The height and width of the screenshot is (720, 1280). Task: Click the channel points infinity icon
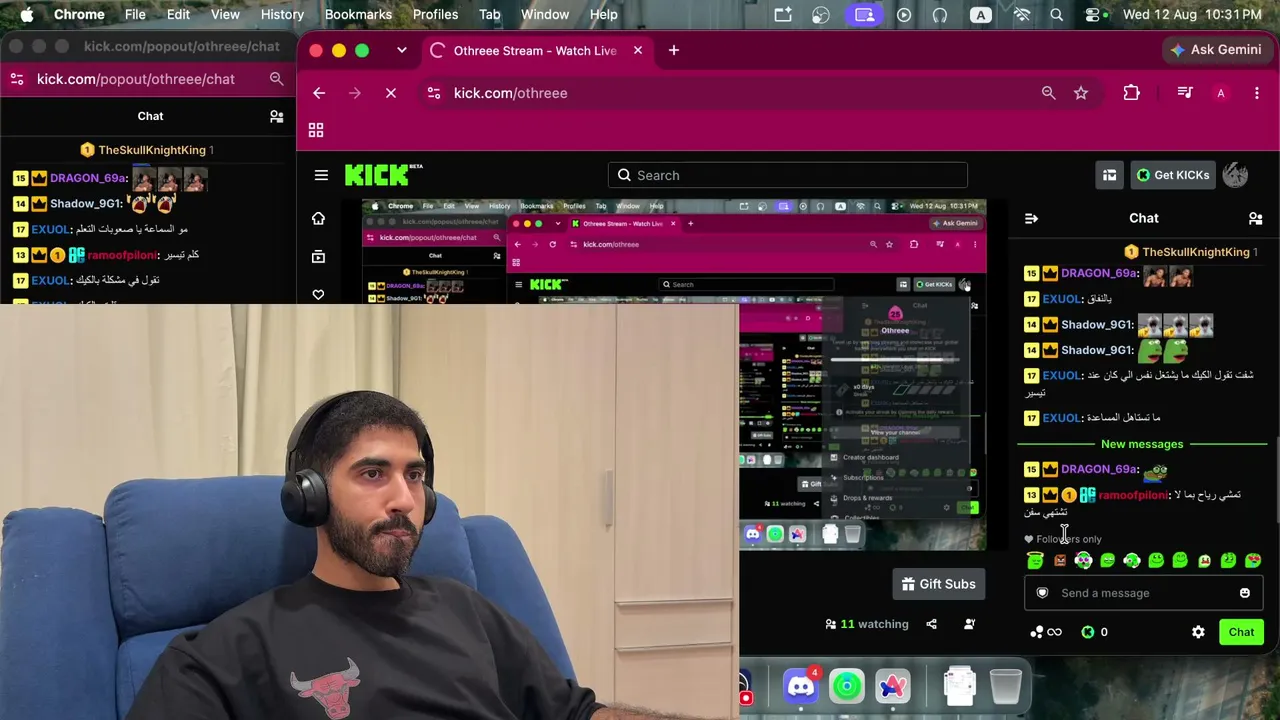(1046, 632)
